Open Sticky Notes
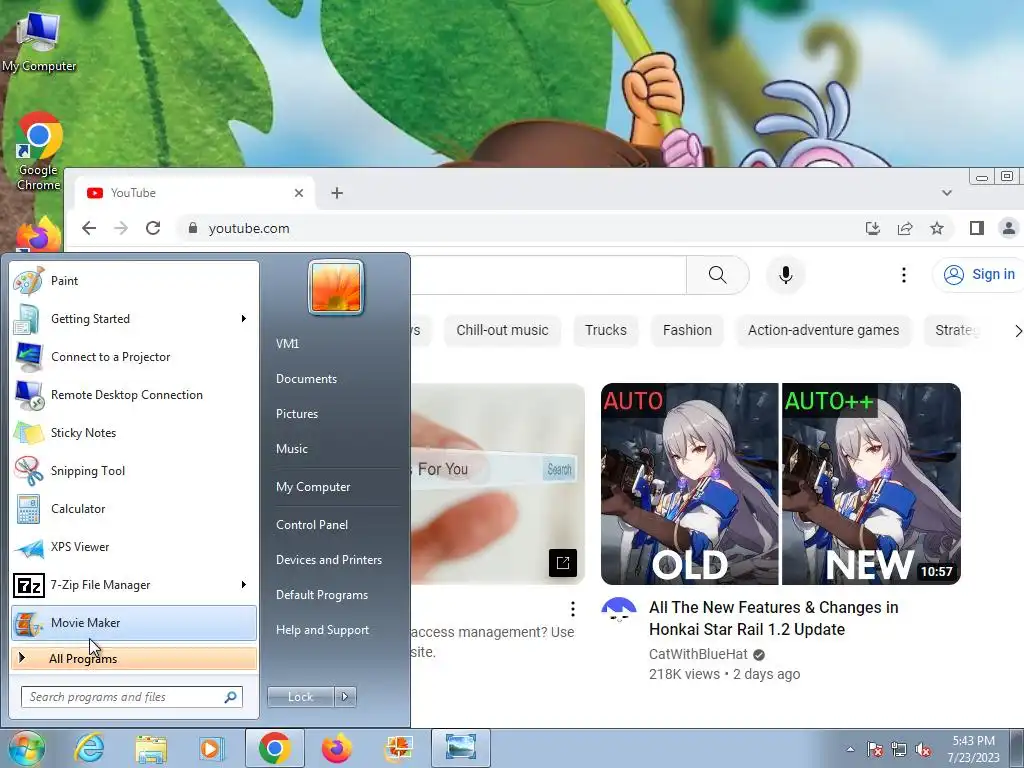The image size is (1024, 768). [134, 432]
